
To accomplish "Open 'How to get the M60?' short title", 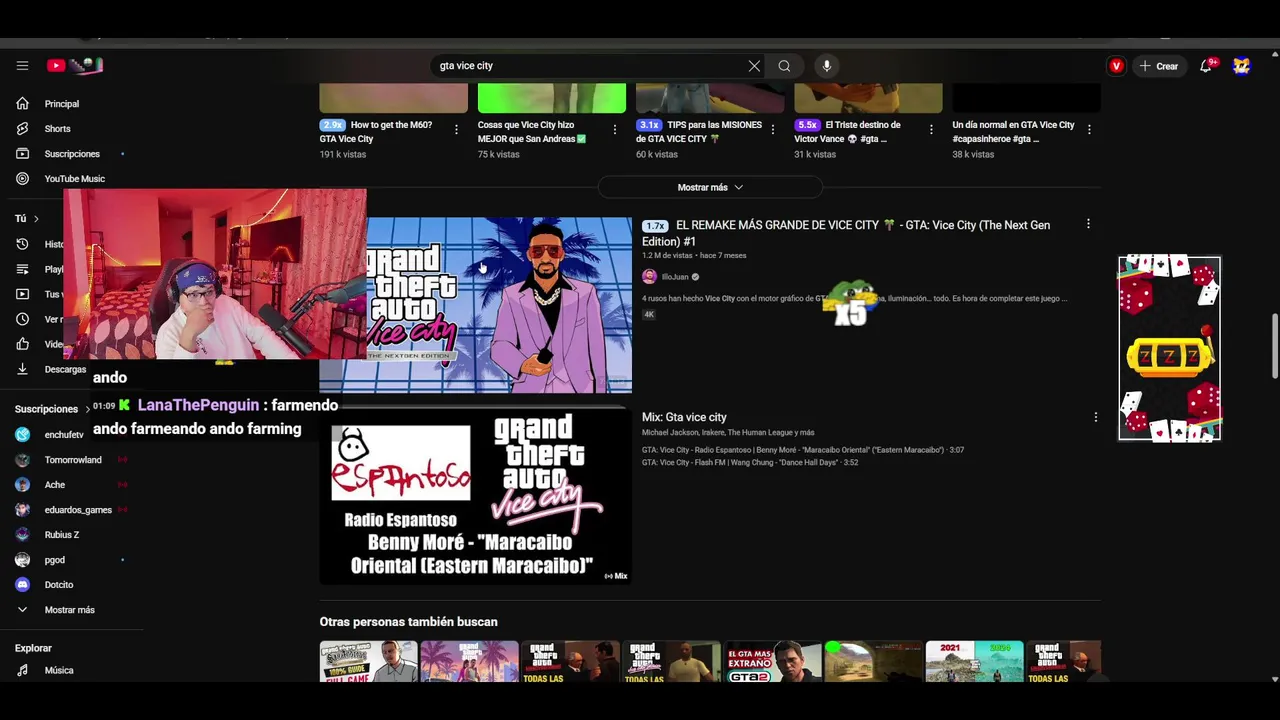I will [x=376, y=132].
